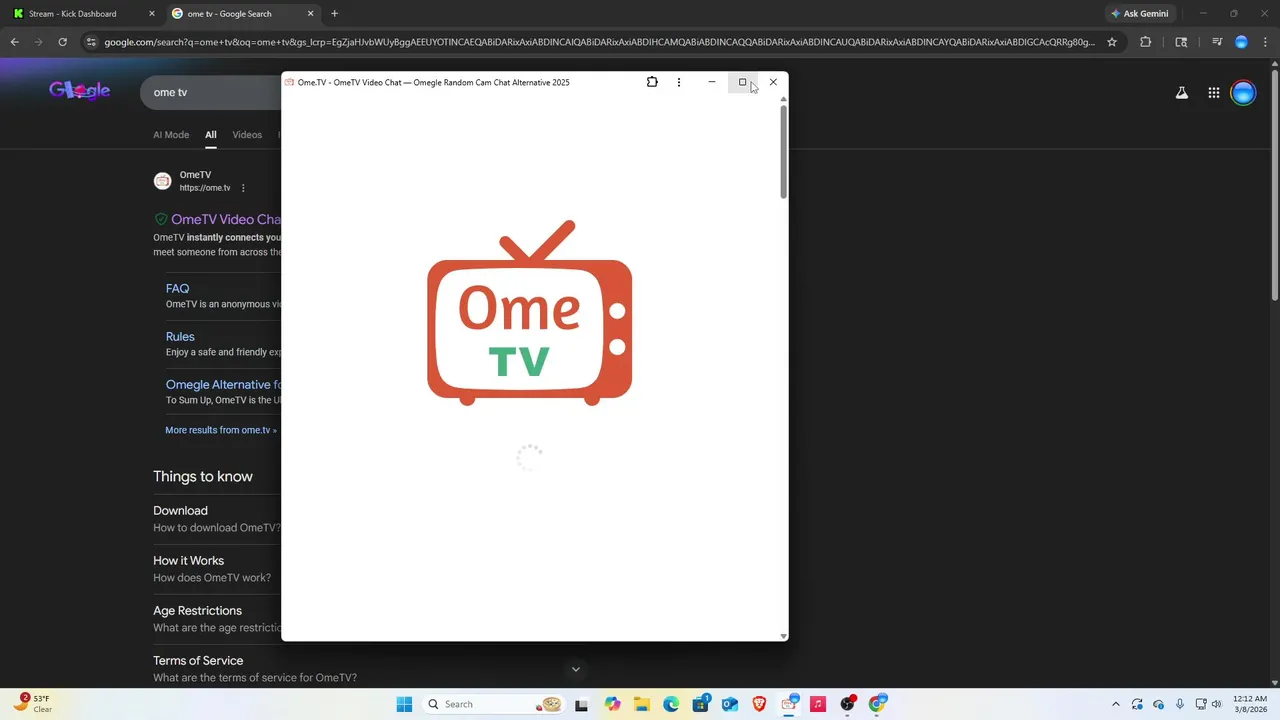Screen dimensions: 1280x720
Task: Open the Google apps grid
Action: [x=1213, y=93]
